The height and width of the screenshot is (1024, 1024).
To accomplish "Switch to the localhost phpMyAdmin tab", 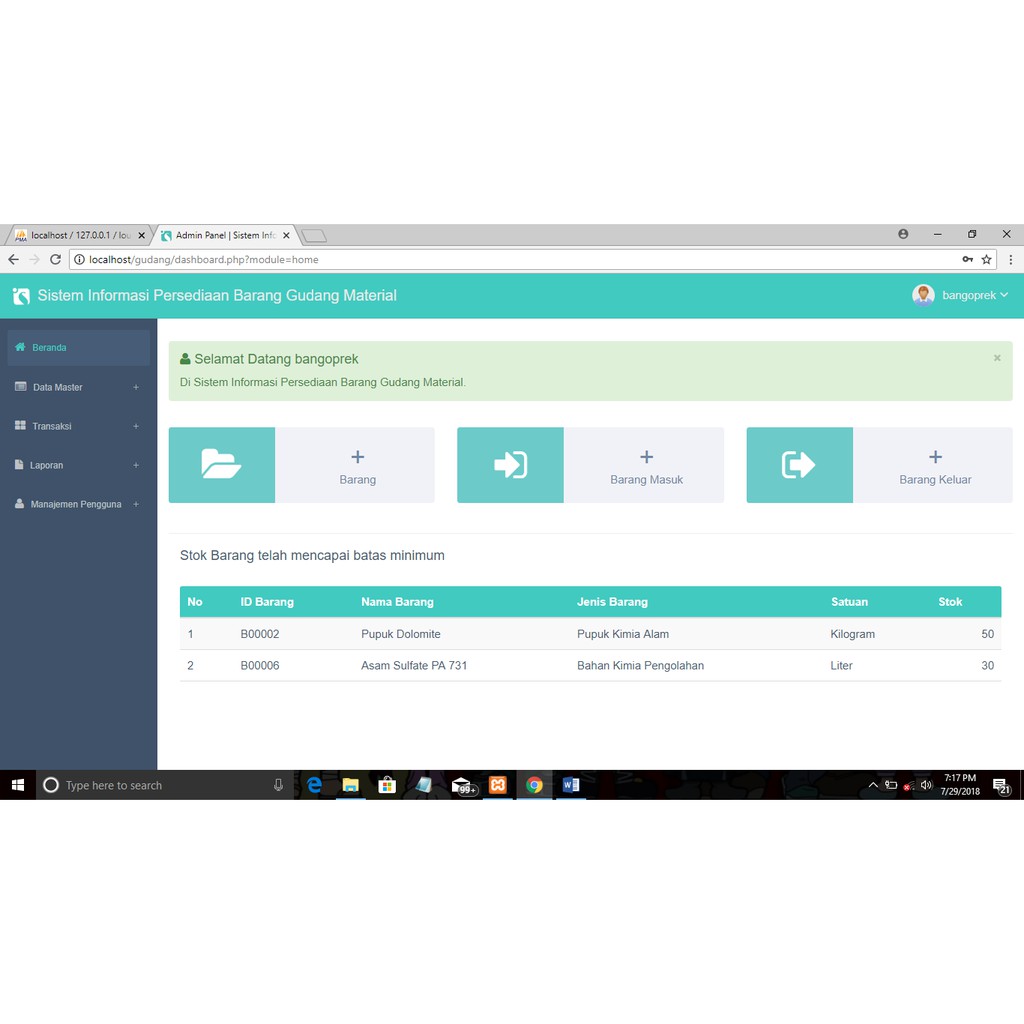I will 78,236.
